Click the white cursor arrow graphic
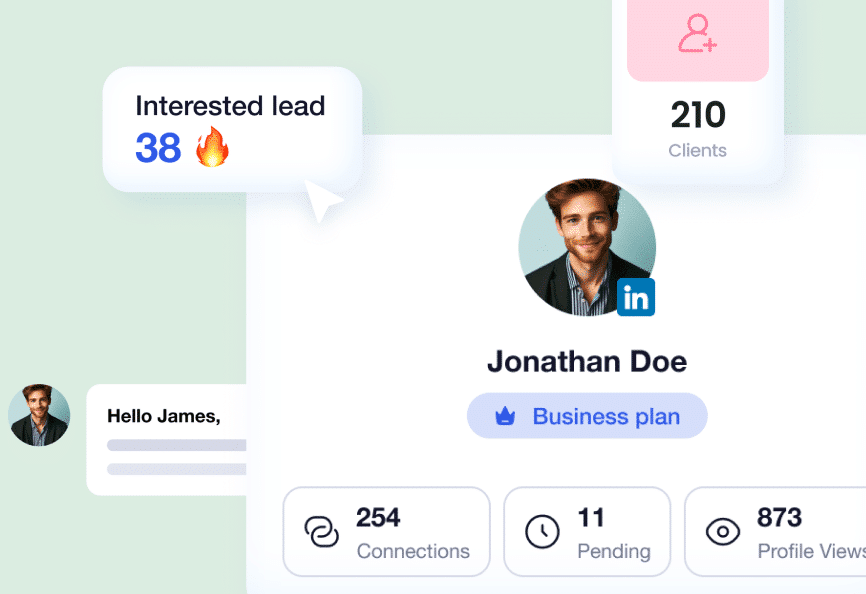 [324, 200]
